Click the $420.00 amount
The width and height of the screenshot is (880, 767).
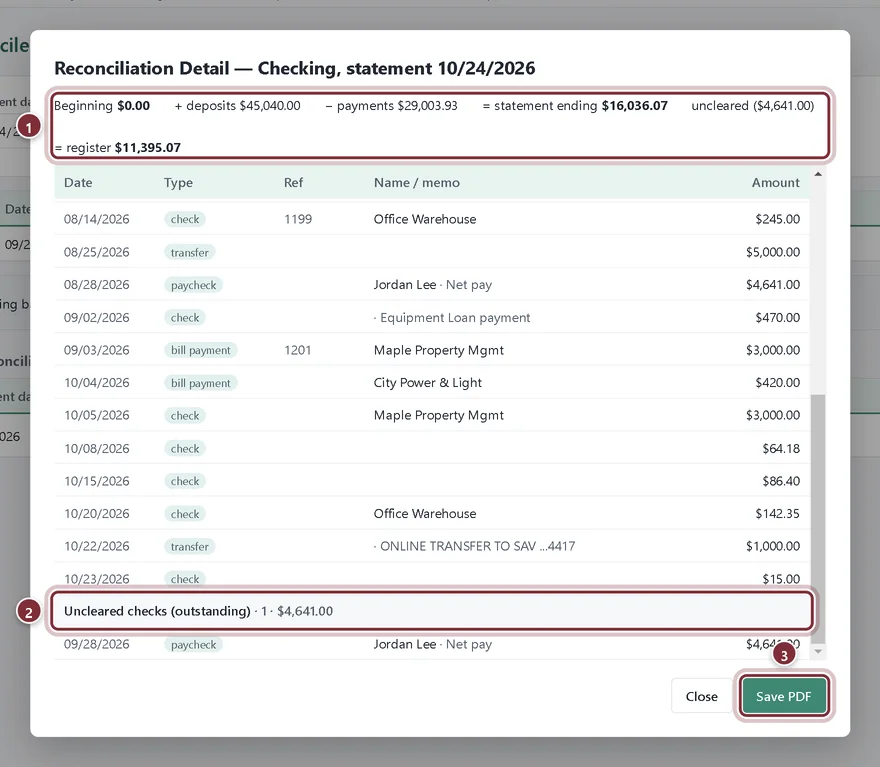pos(777,383)
